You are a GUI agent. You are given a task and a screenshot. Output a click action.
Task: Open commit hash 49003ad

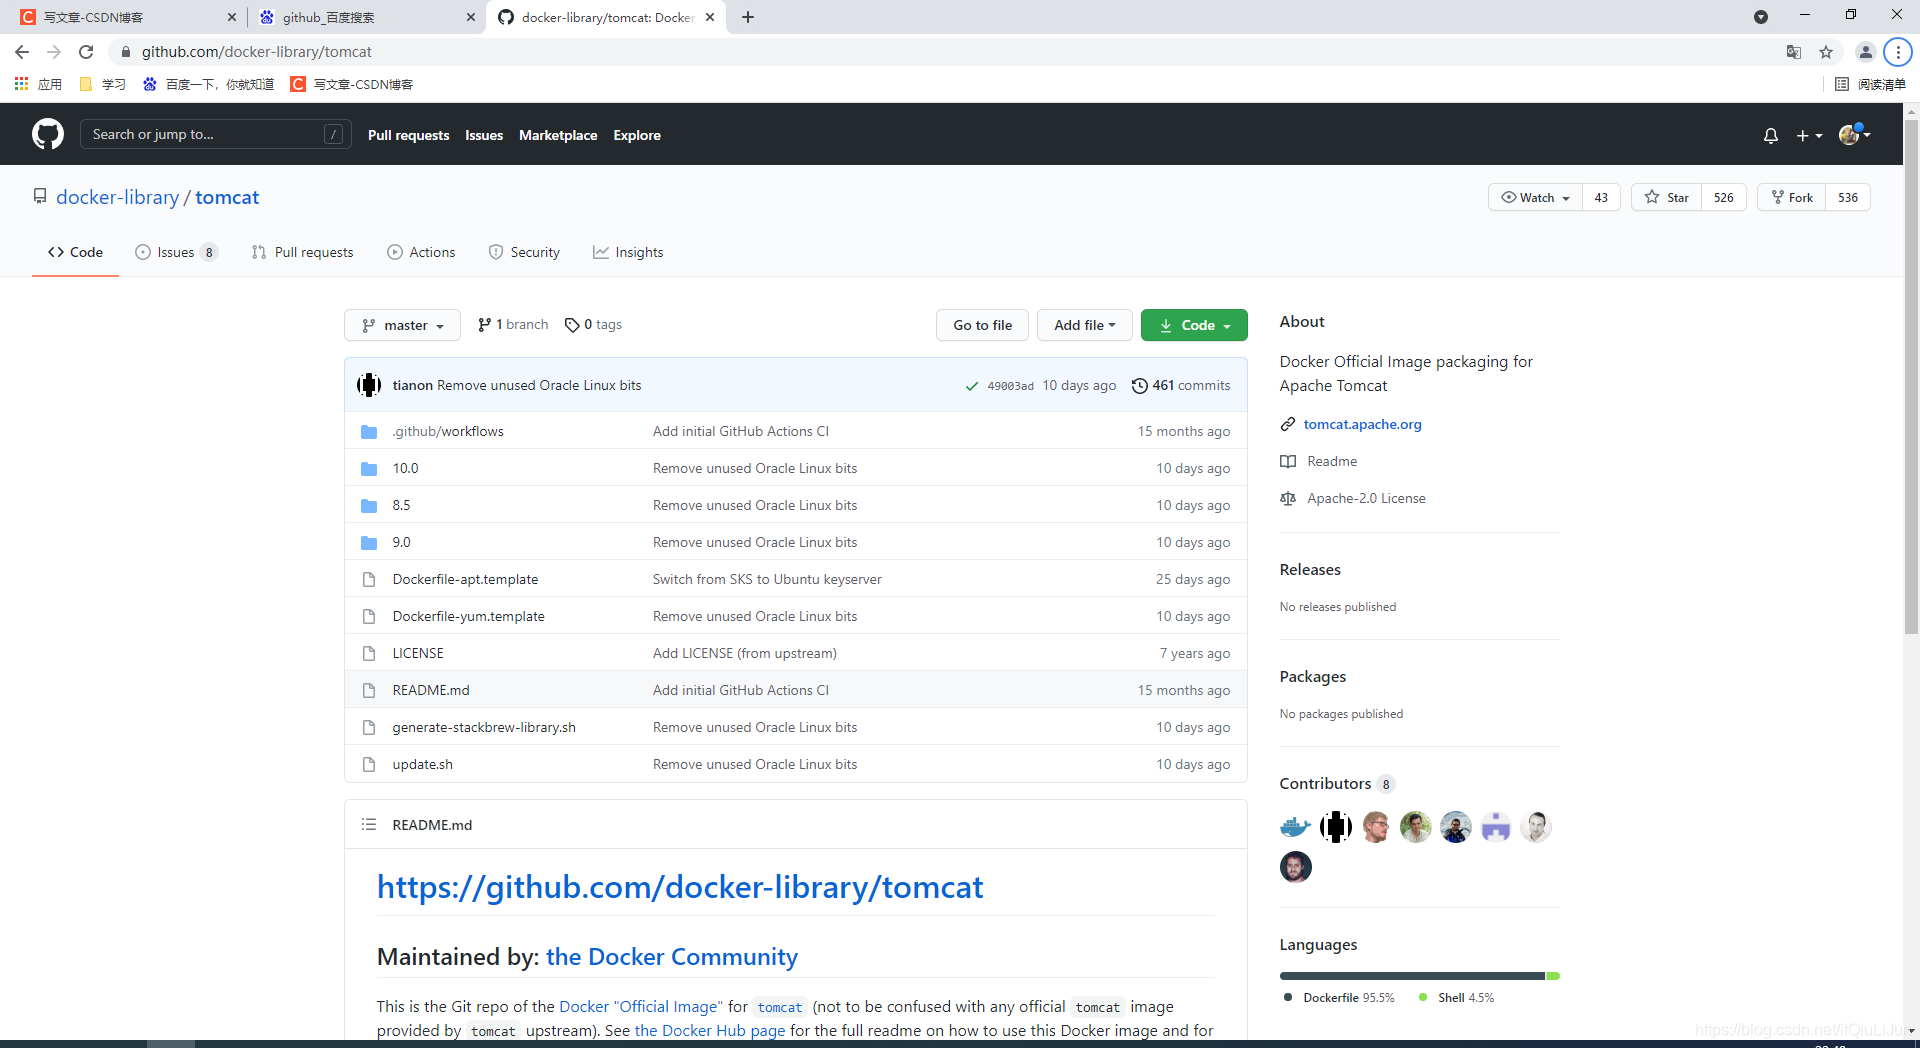pos(1010,386)
